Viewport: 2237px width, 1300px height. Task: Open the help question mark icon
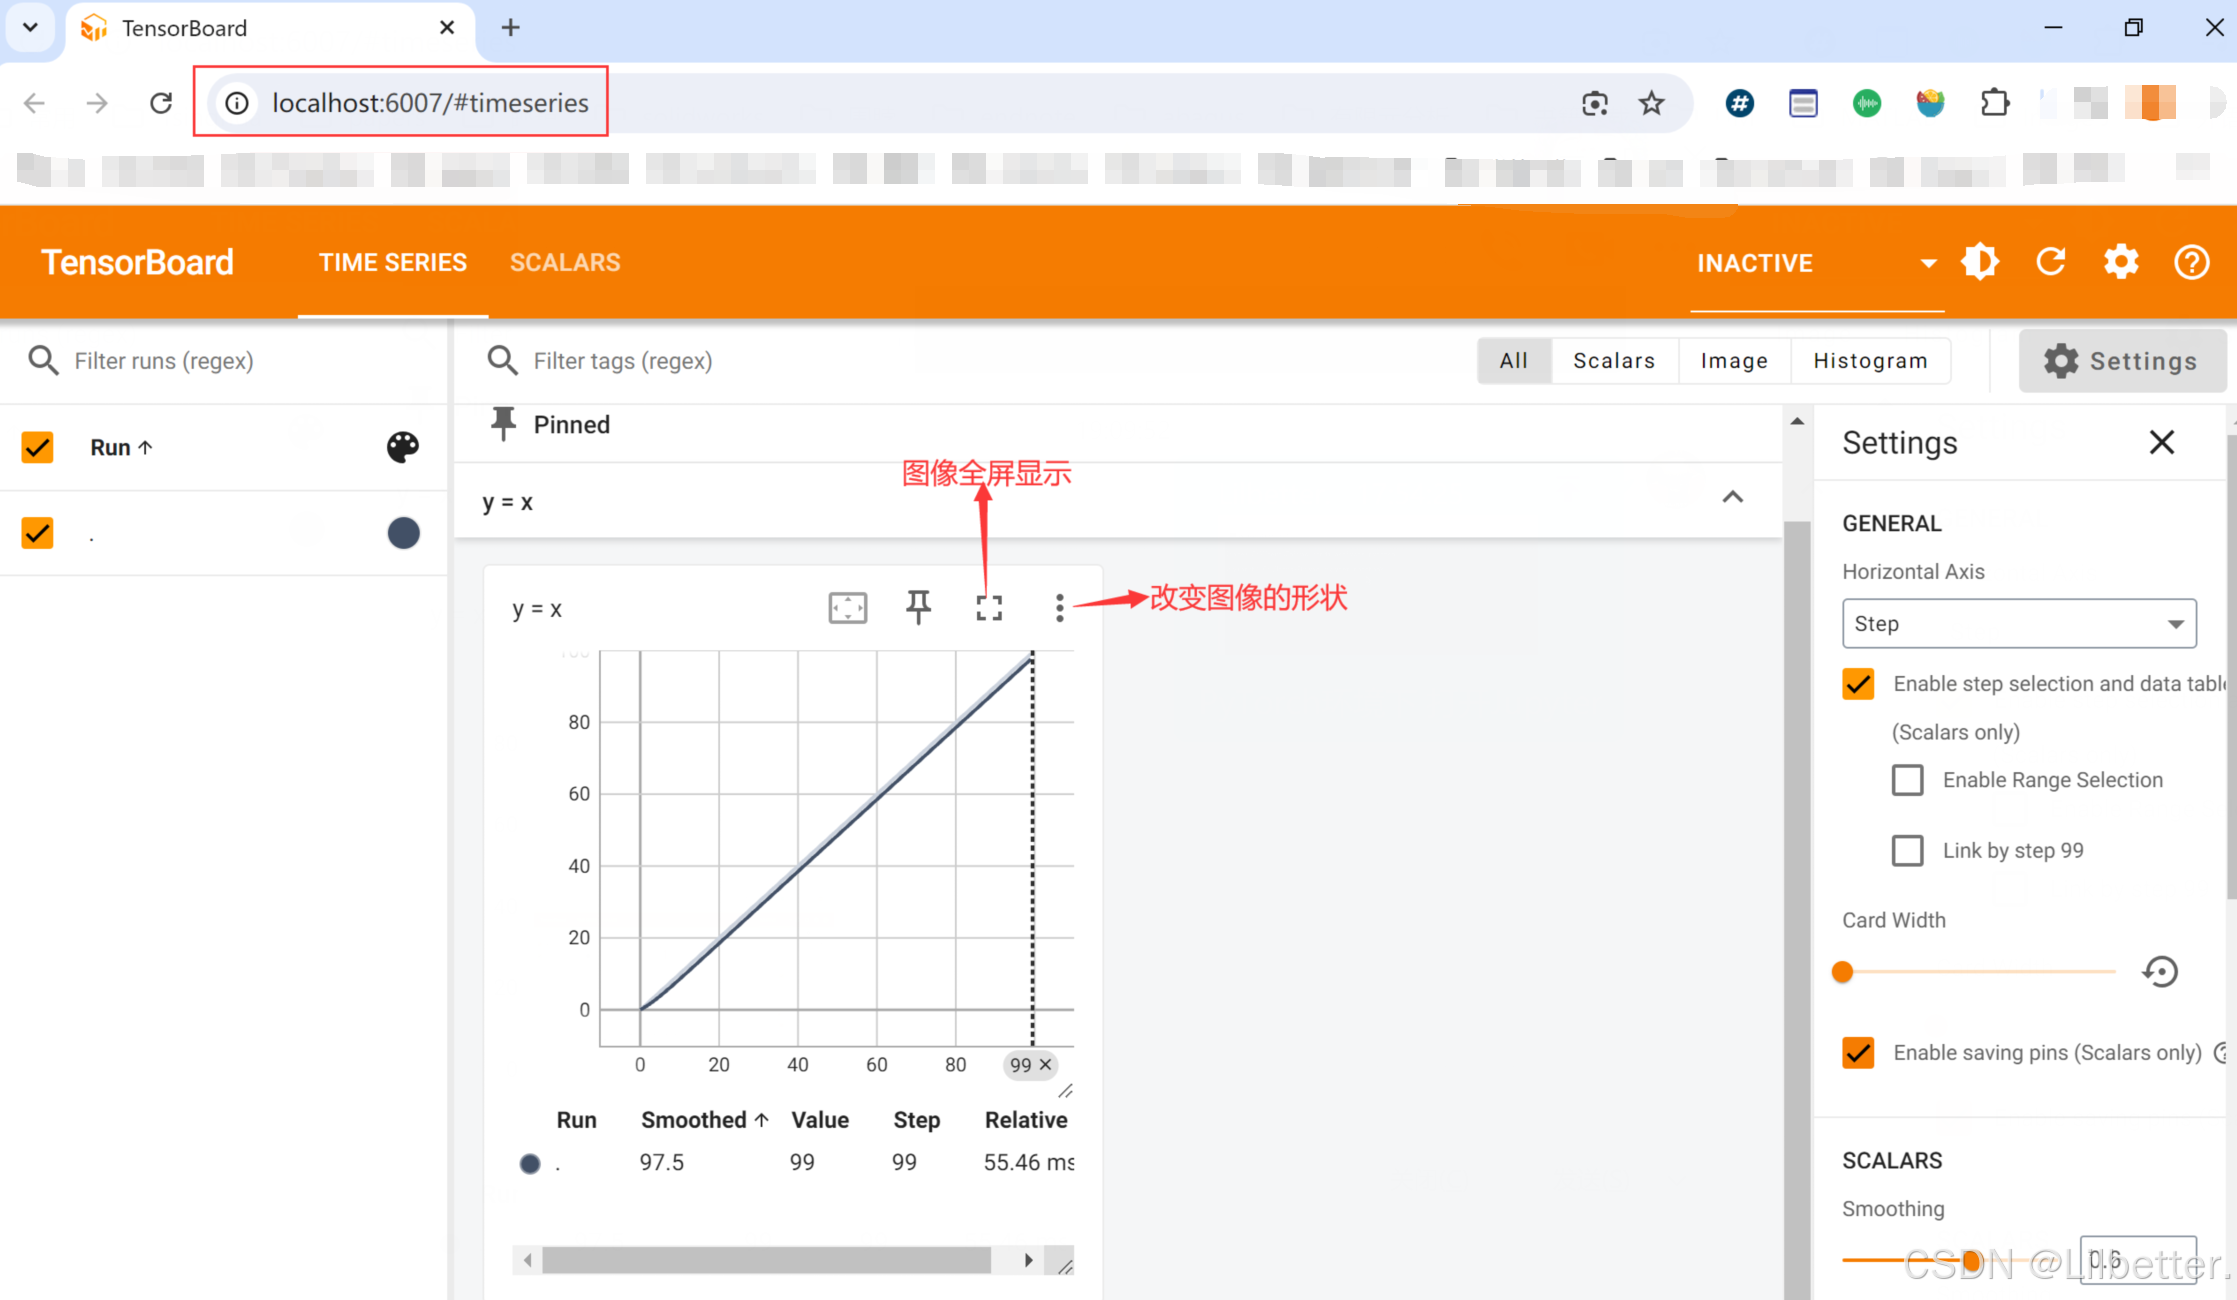2191,262
